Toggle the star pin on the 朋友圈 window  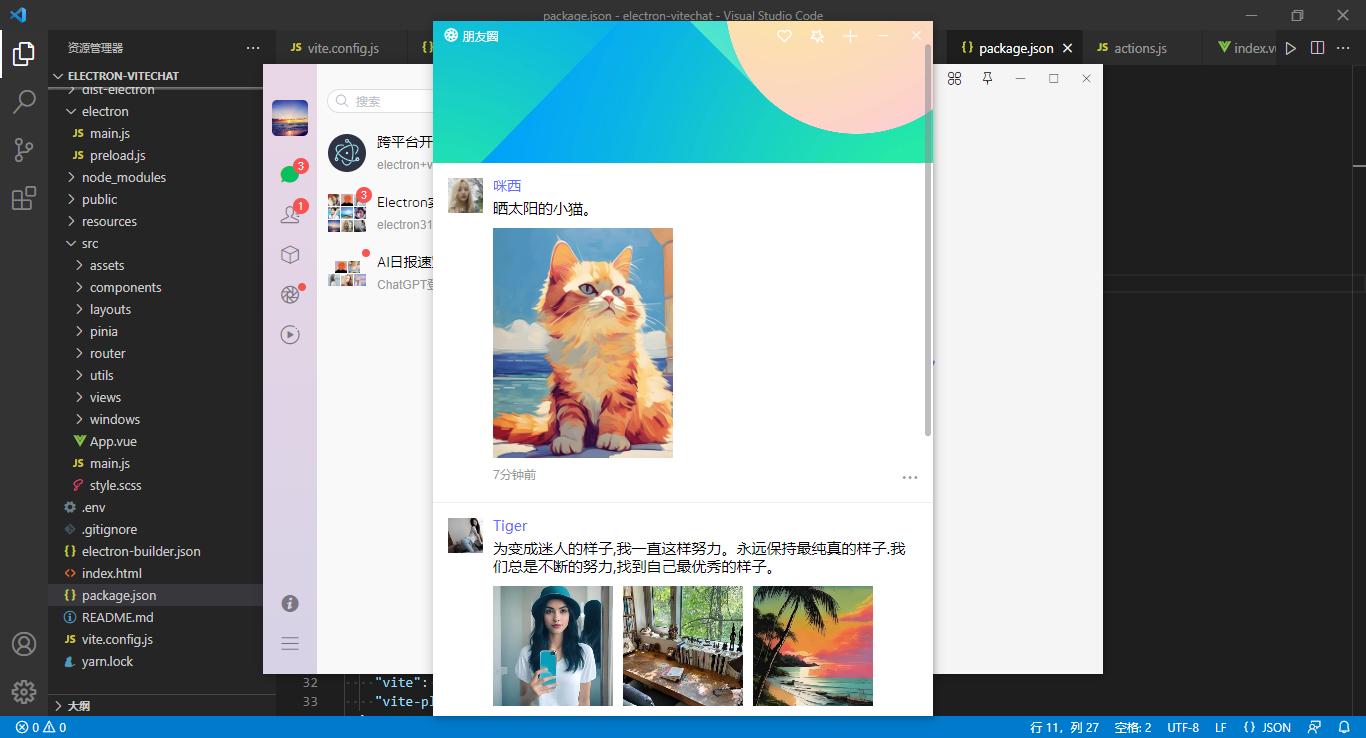pyautogui.click(x=816, y=36)
